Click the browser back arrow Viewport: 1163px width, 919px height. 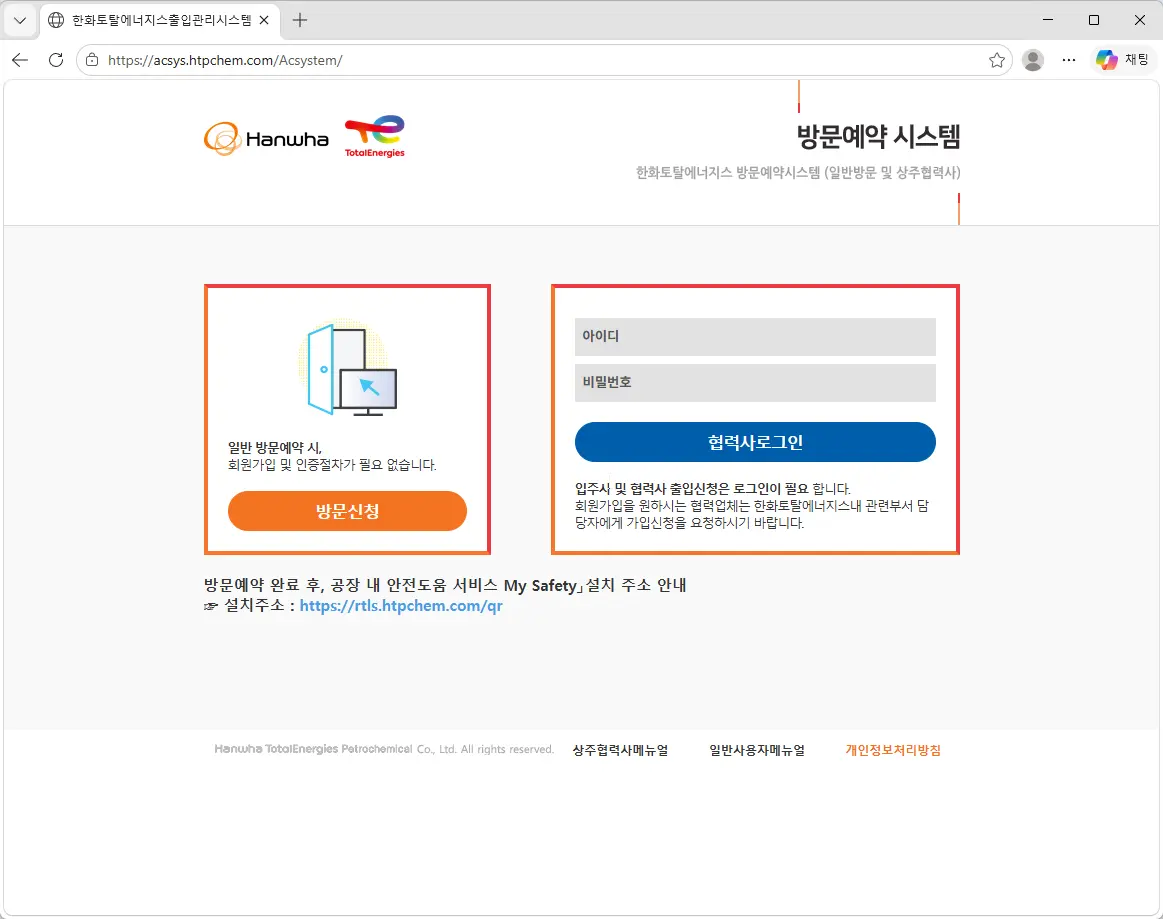pos(20,60)
